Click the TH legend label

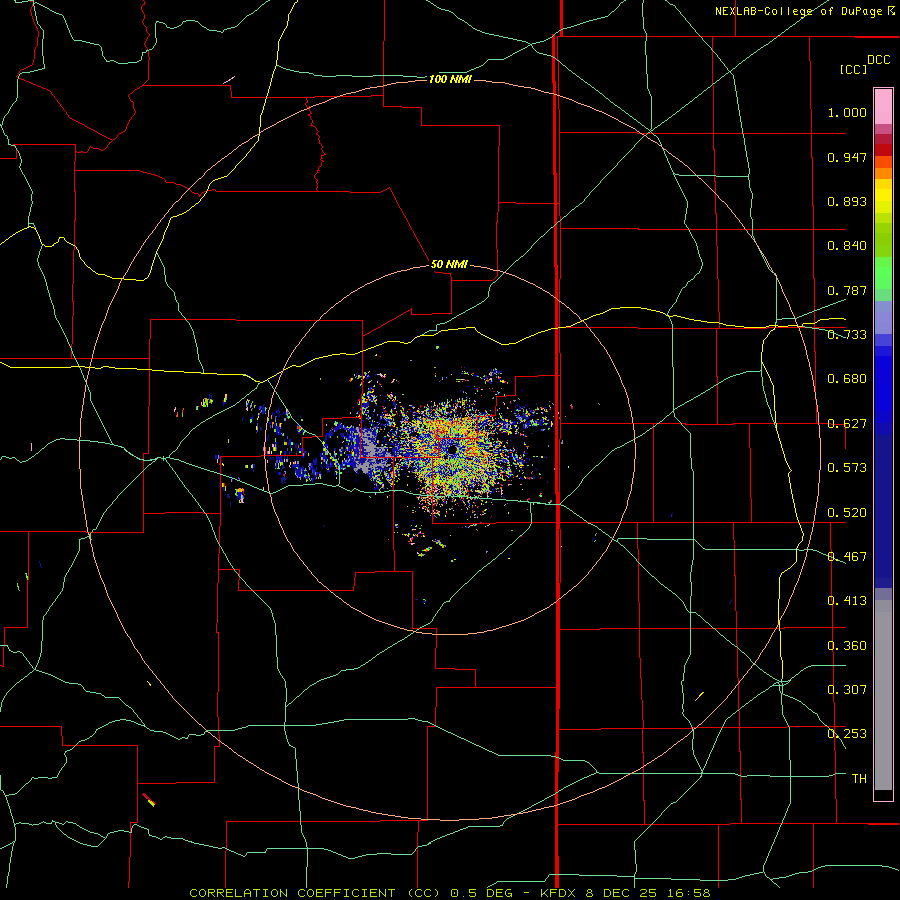859,779
